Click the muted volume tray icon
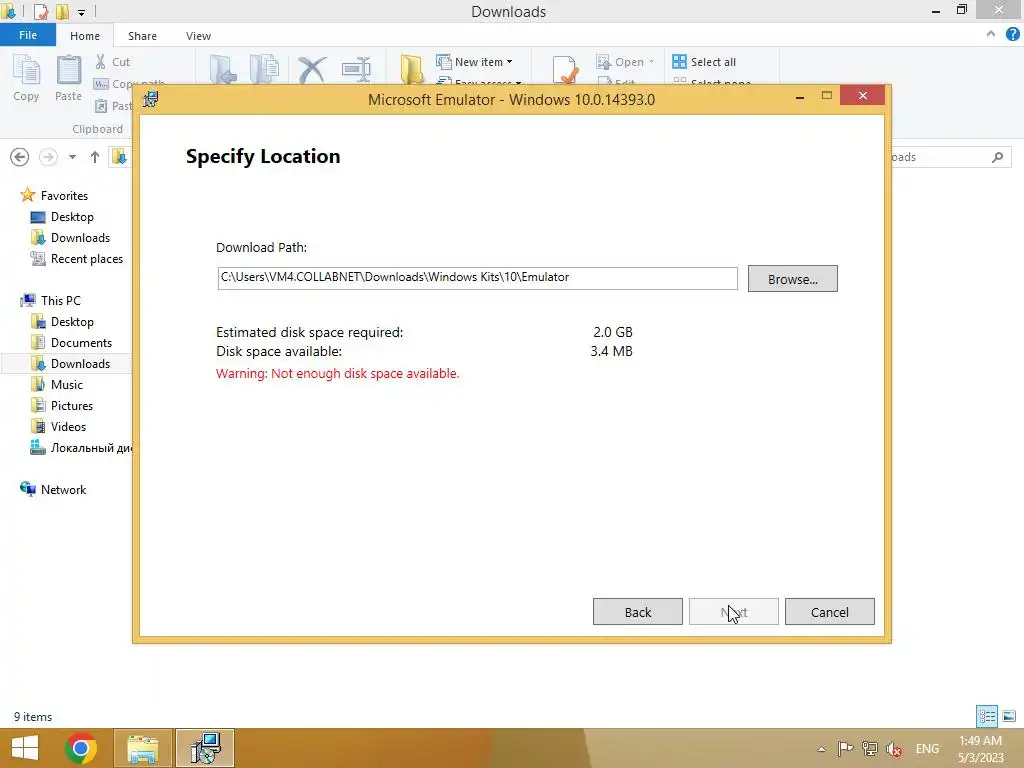 [x=894, y=749]
